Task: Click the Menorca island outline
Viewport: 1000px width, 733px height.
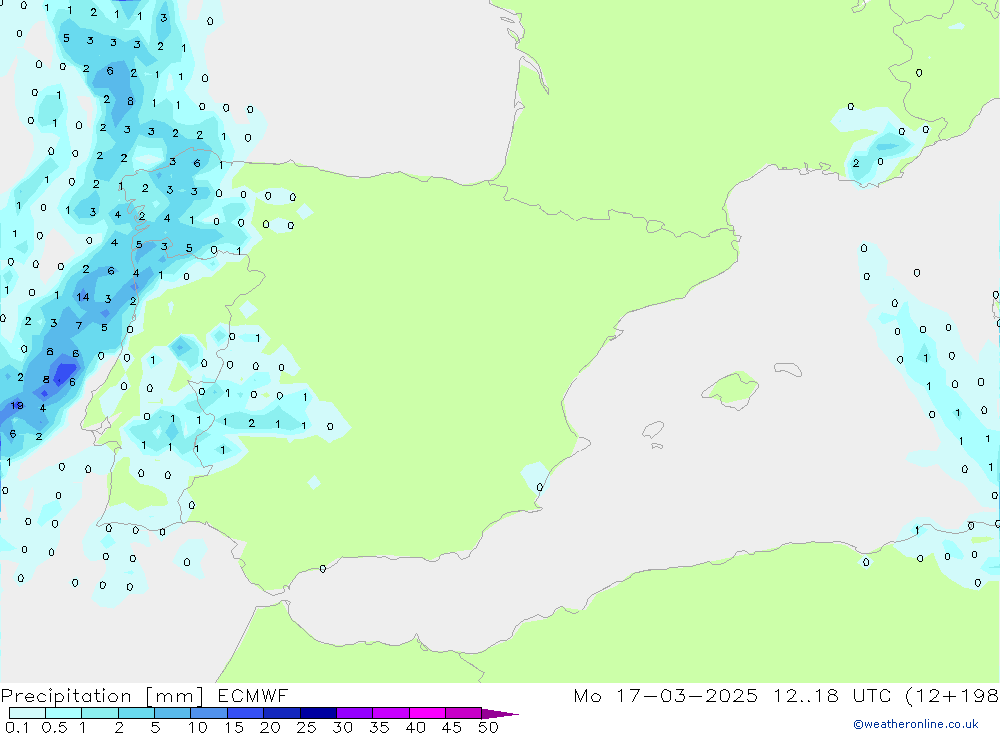Action: 788,370
